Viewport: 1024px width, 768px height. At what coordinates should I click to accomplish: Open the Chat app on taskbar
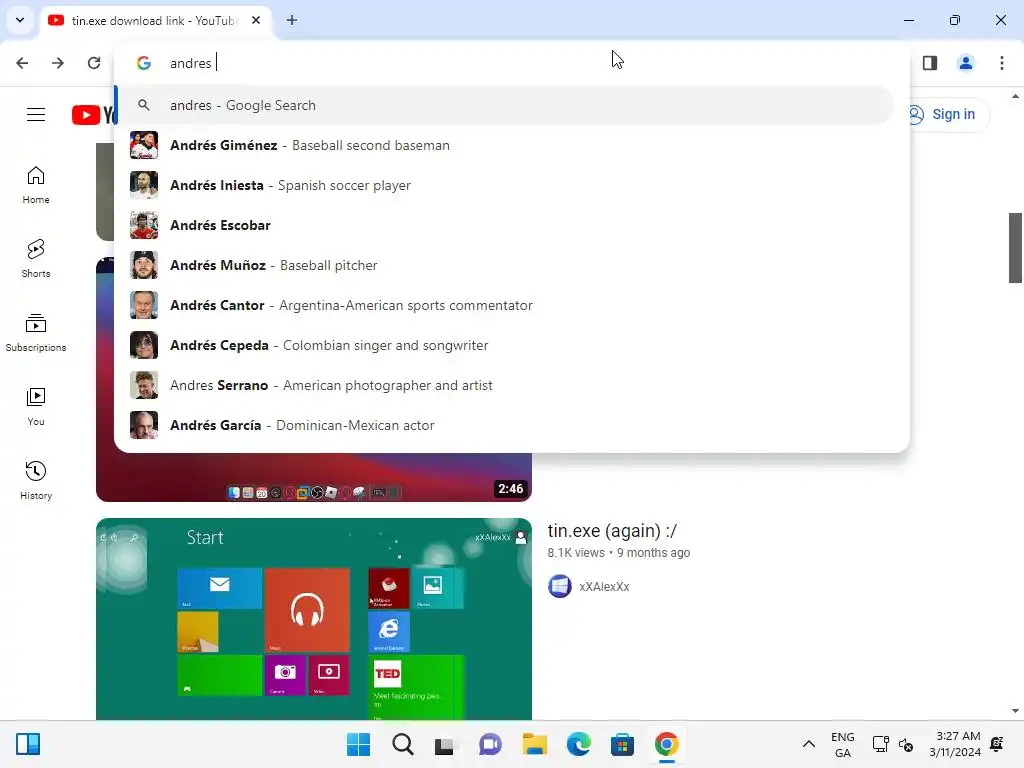click(490, 744)
